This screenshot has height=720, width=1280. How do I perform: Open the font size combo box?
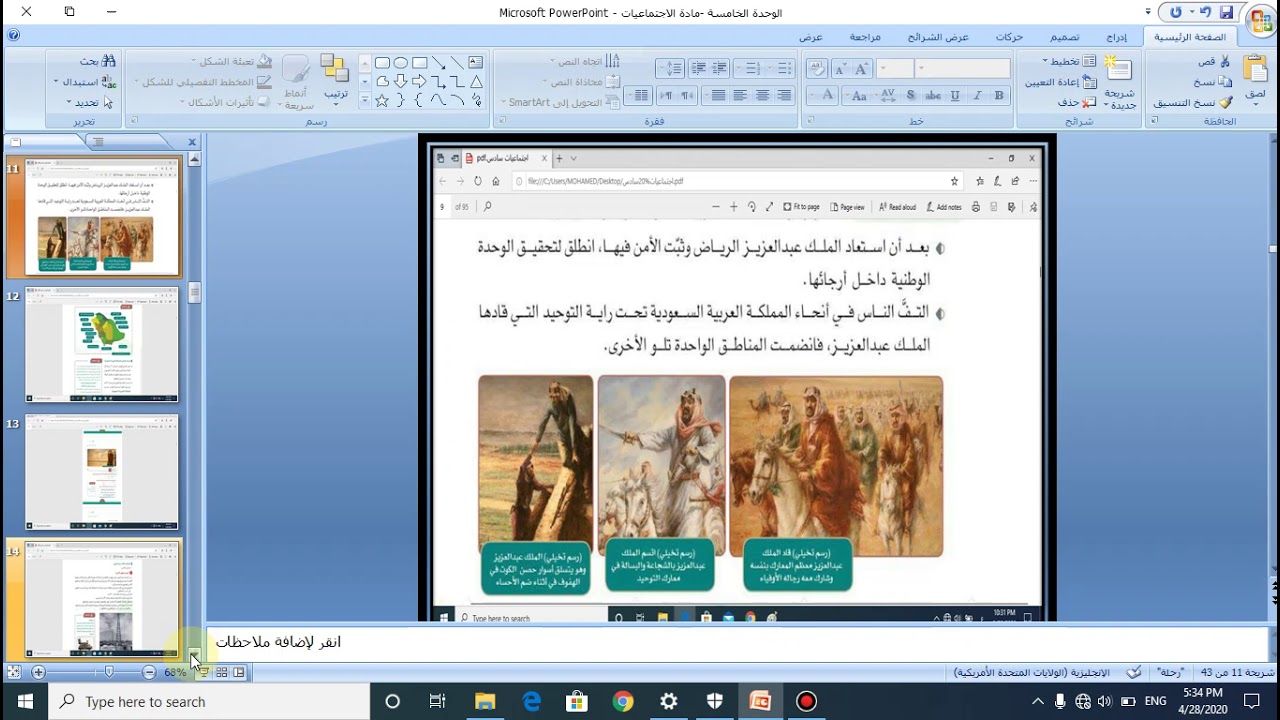click(x=895, y=68)
